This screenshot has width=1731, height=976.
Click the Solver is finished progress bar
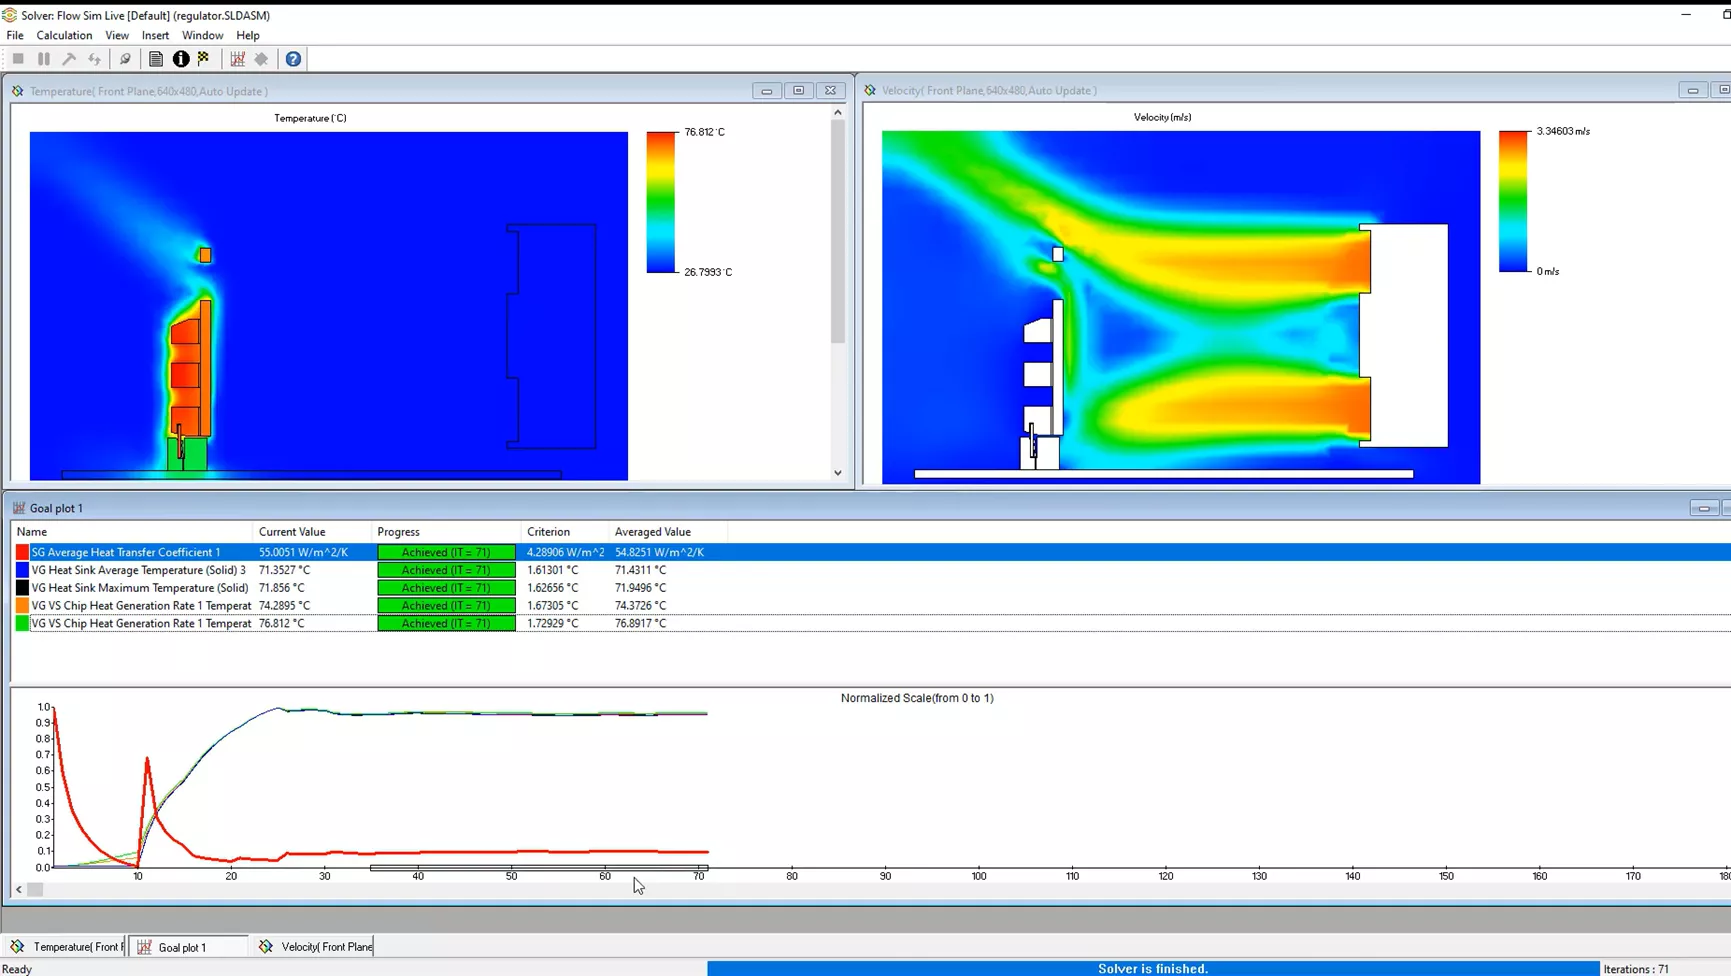[x=1150, y=967]
